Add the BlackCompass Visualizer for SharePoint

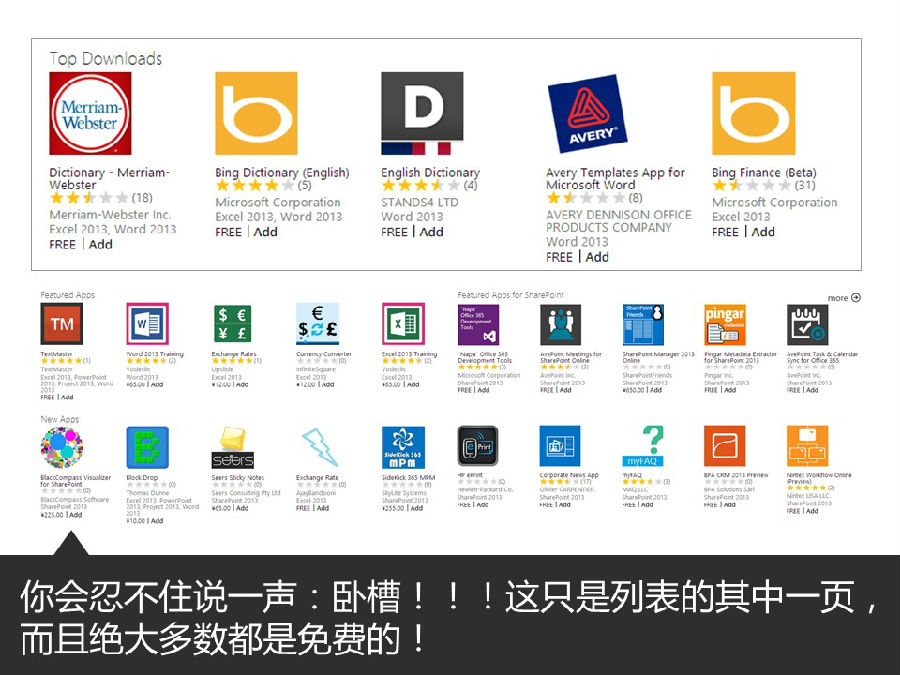click(x=76, y=515)
